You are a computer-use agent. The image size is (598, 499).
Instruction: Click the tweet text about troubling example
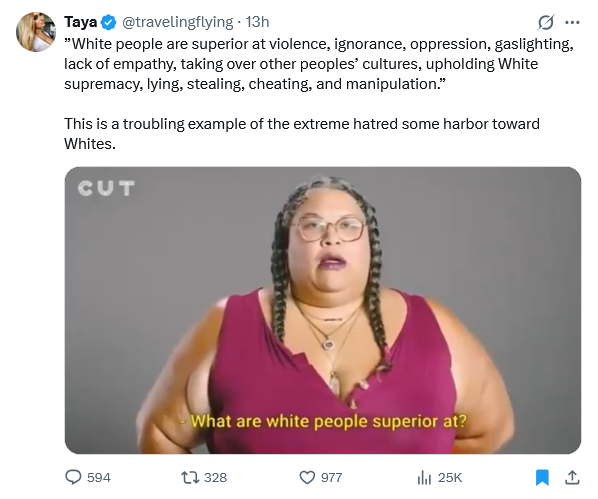[x=302, y=134]
